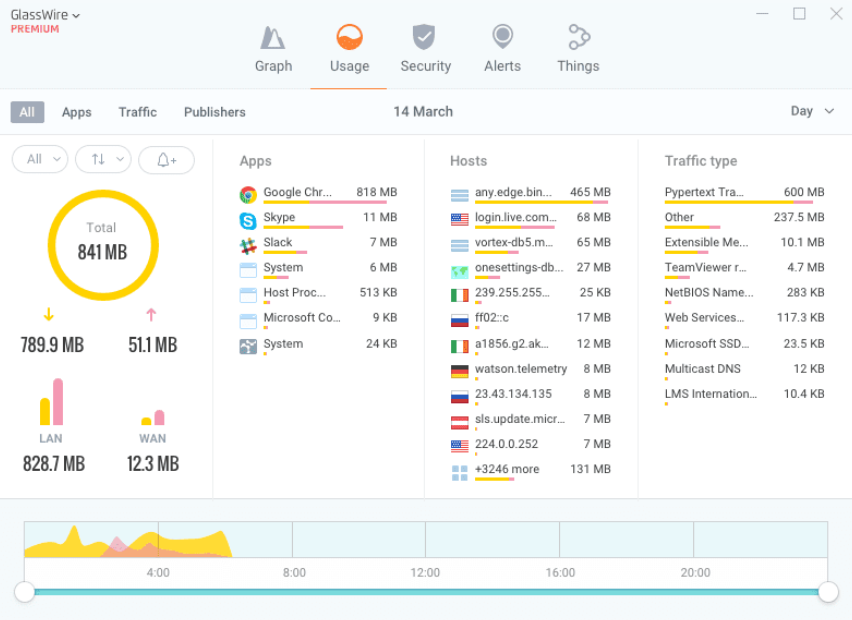The image size is (852, 620).
Task: Open the Things network icon
Action: click(x=579, y=37)
